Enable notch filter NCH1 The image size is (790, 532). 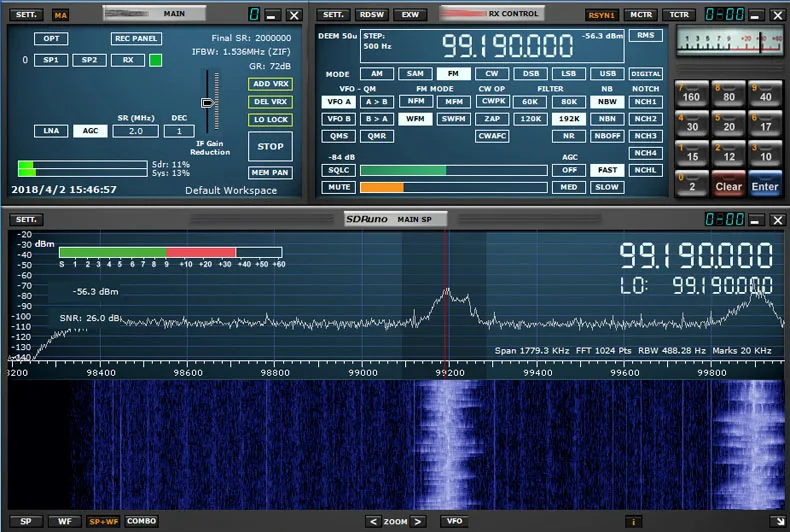point(645,102)
